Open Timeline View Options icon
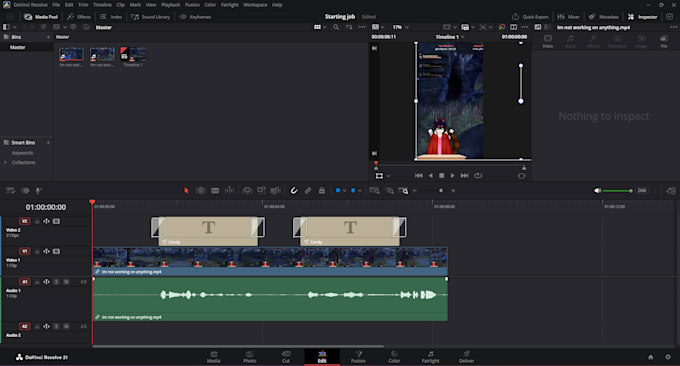This screenshot has width=680, height=366. [x=10, y=190]
